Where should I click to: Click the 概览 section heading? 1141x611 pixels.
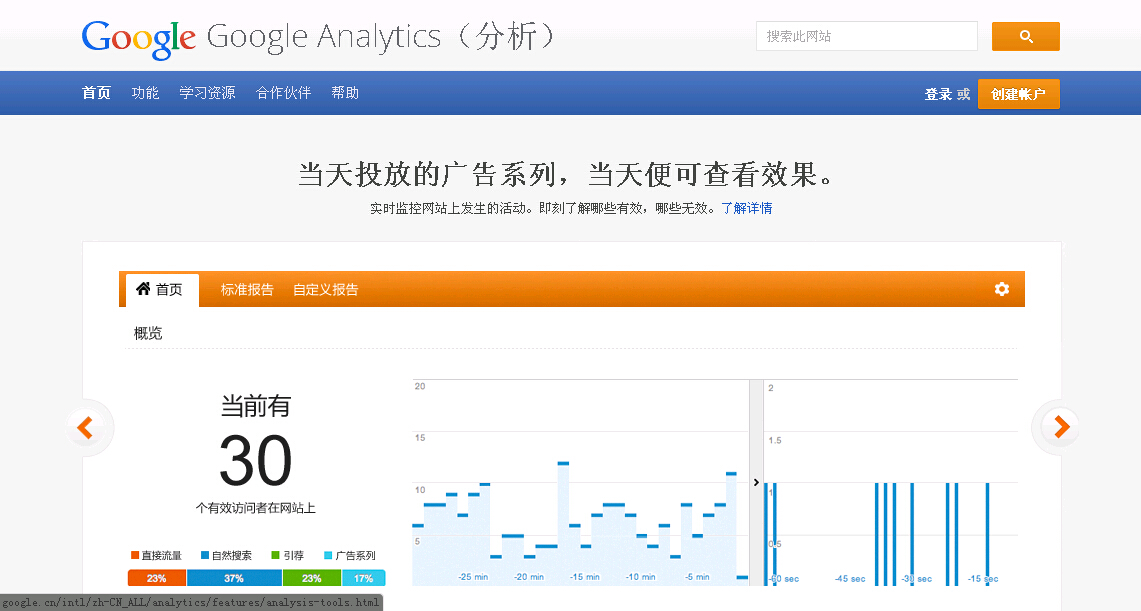click(148, 333)
